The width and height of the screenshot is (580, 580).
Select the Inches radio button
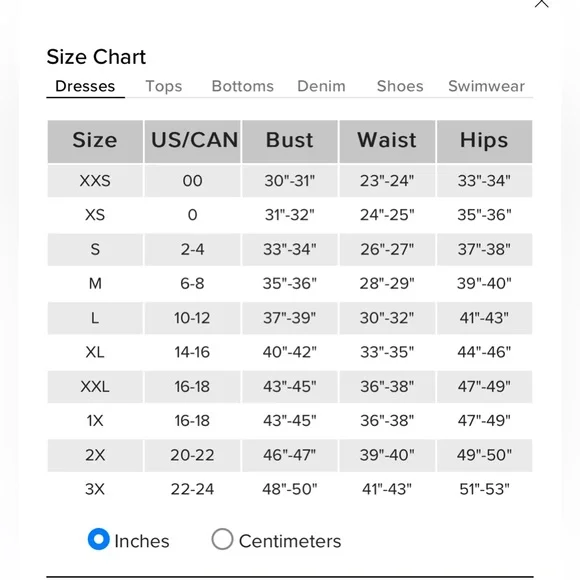(x=98, y=539)
